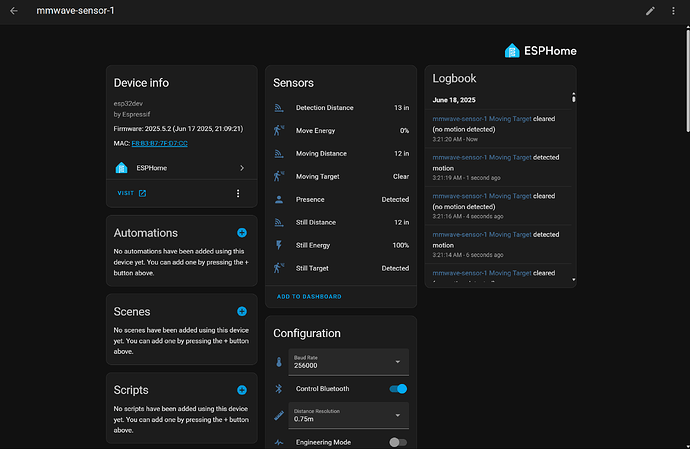Click the Logbook scroll down arrow
The width and height of the screenshot is (690, 449).
click(573, 280)
